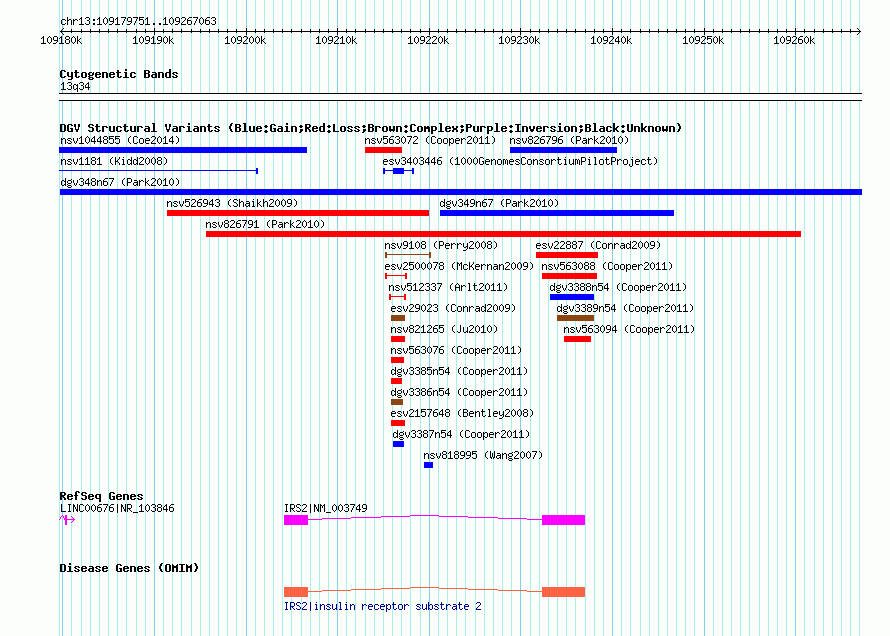
Task: Click nsv526943 (Shaikh2009) red loss bar
Action: 298,213
